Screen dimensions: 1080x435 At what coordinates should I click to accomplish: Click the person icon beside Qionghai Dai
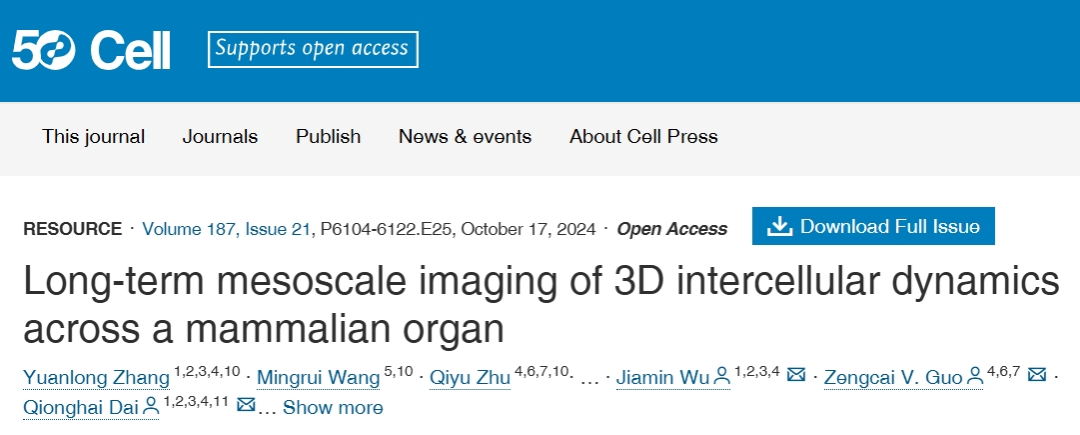coord(151,407)
